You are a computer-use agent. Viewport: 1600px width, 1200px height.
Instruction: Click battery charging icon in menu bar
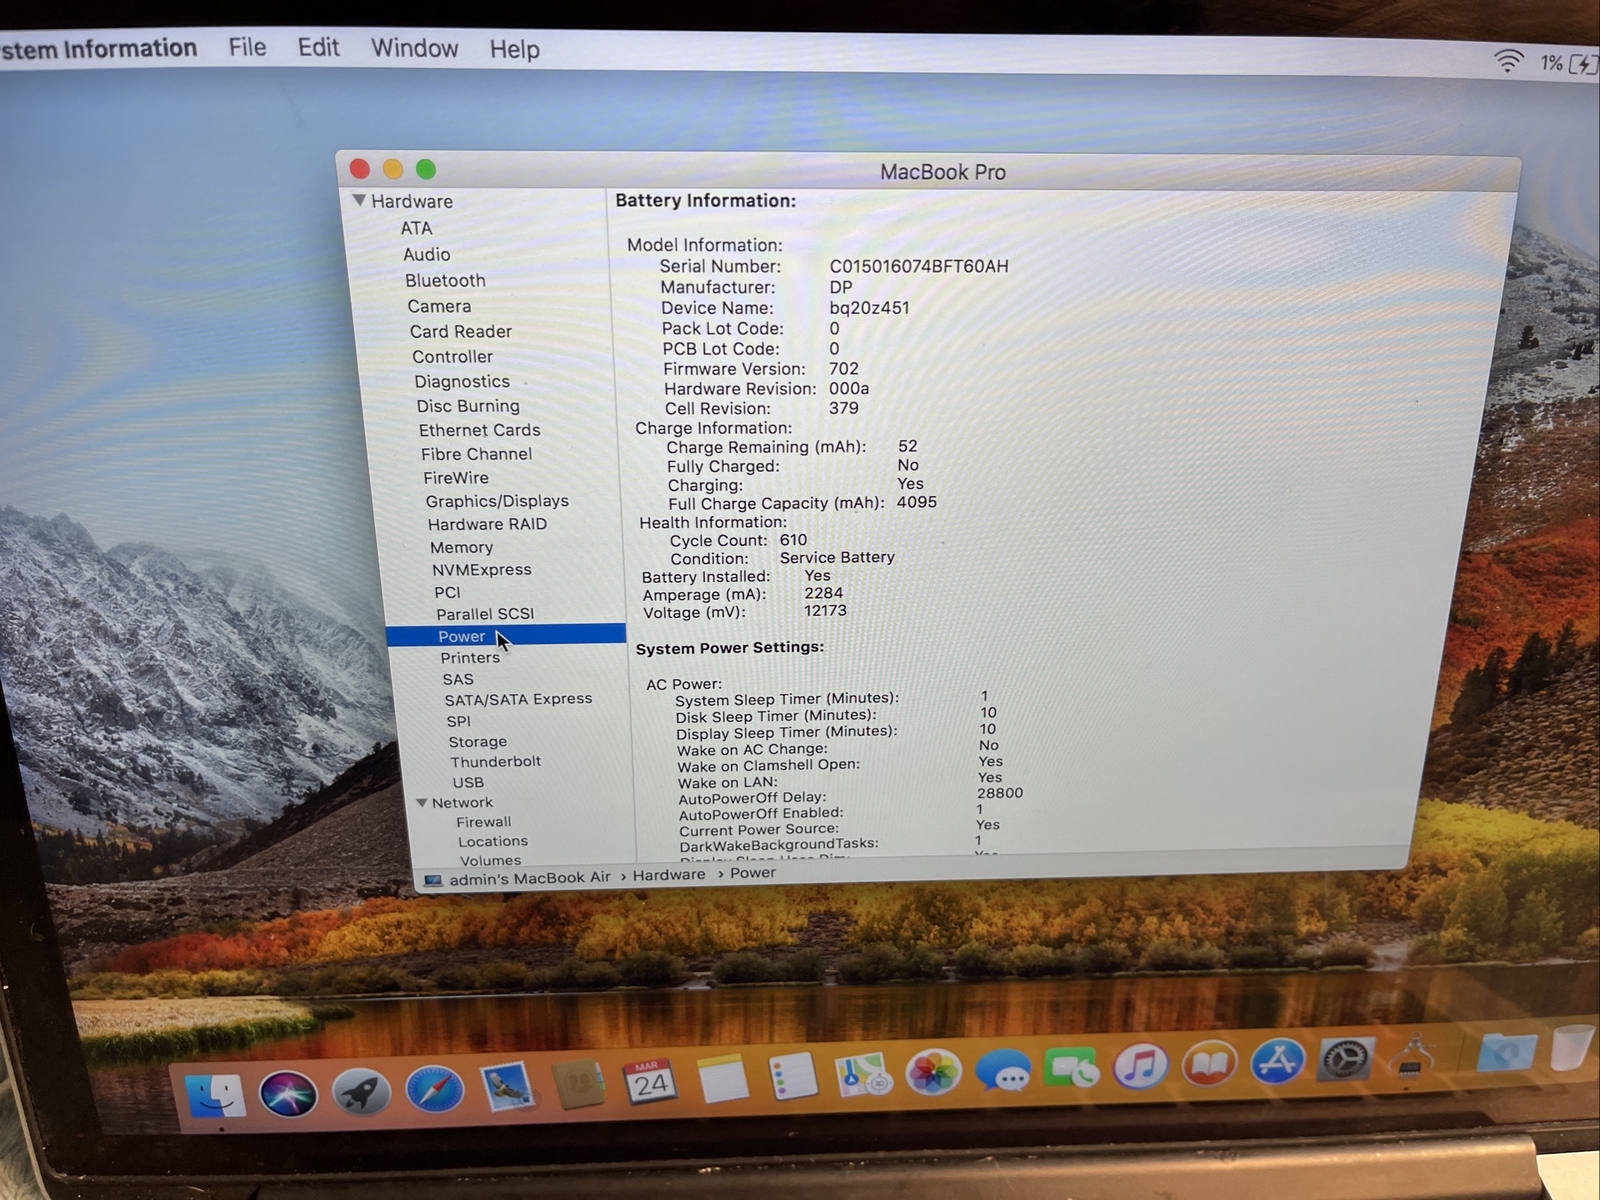(1582, 65)
